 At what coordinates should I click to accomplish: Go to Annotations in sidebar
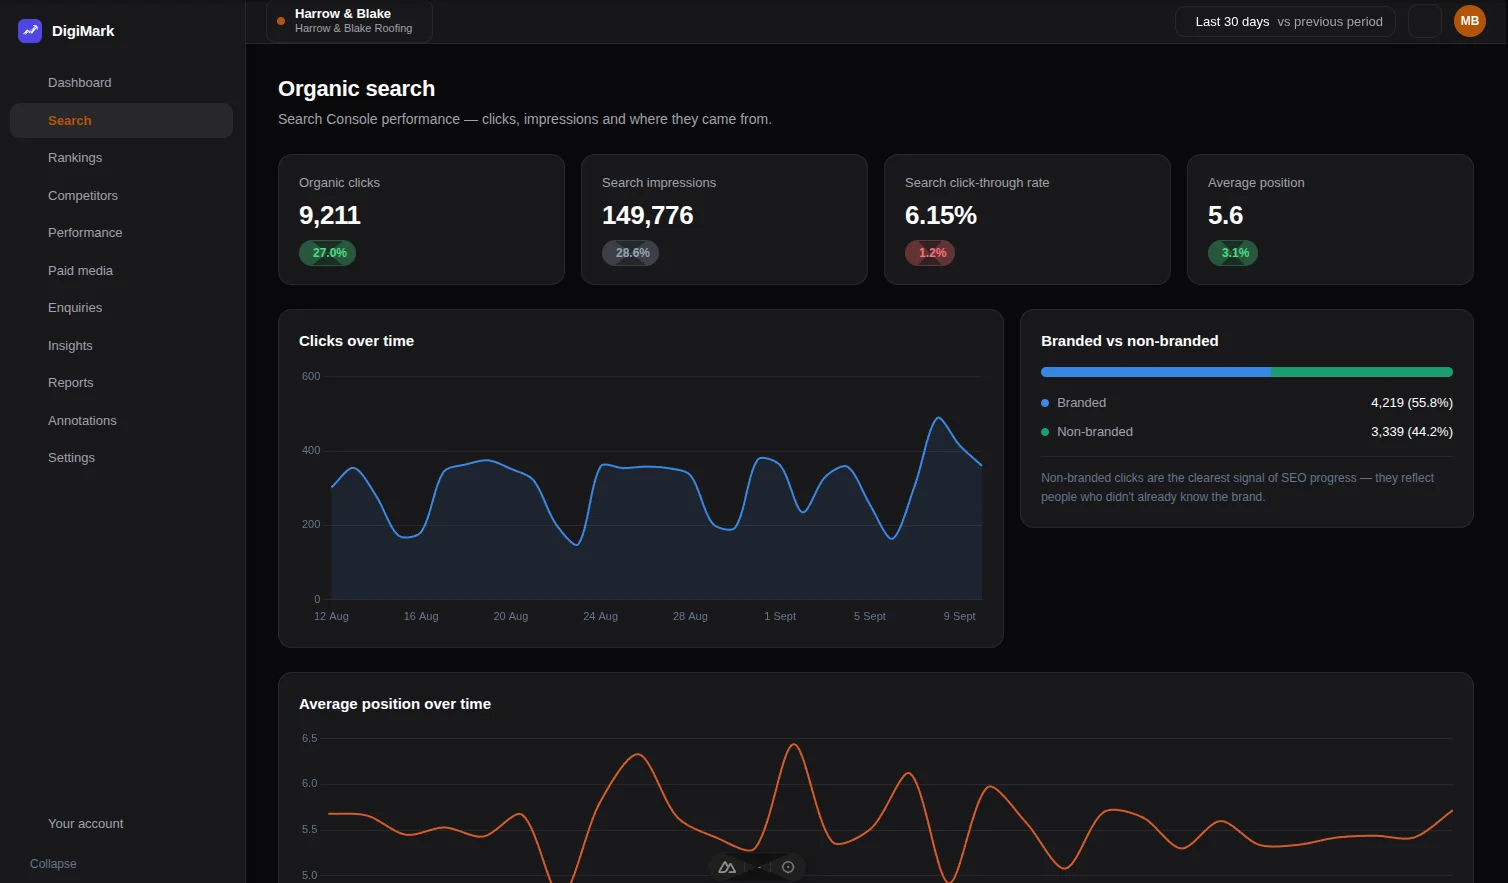tap(121, 420)
